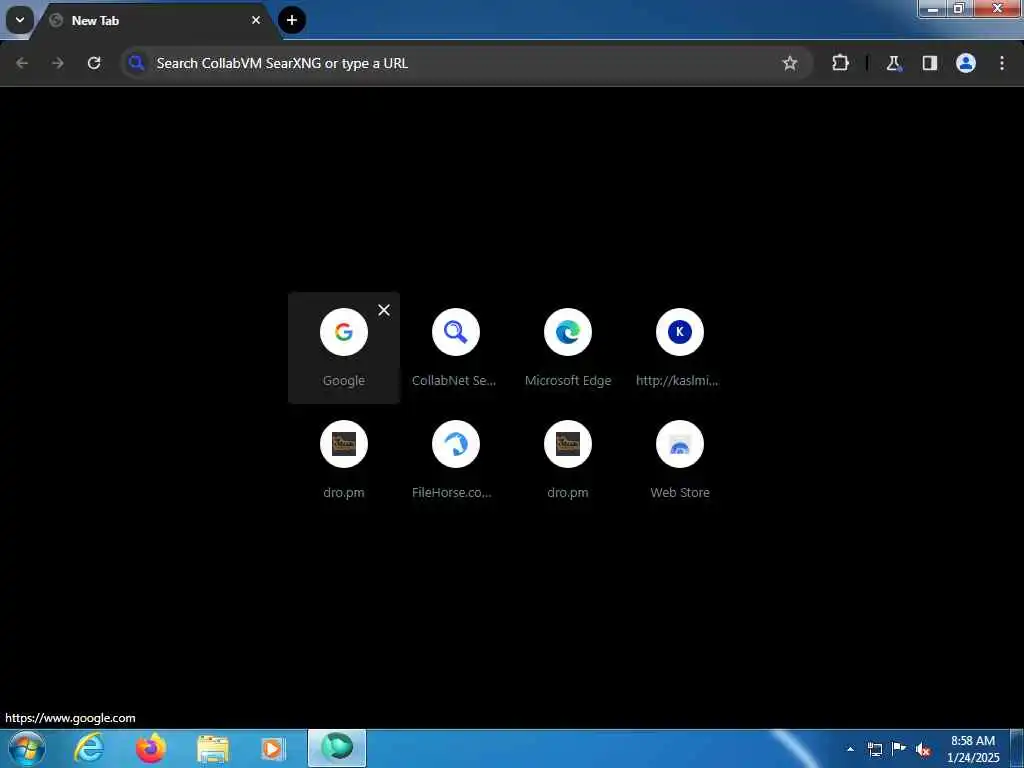Screen dimensions: 1024x768
Task: Reload the current page
Action: [x=94, y=63]
